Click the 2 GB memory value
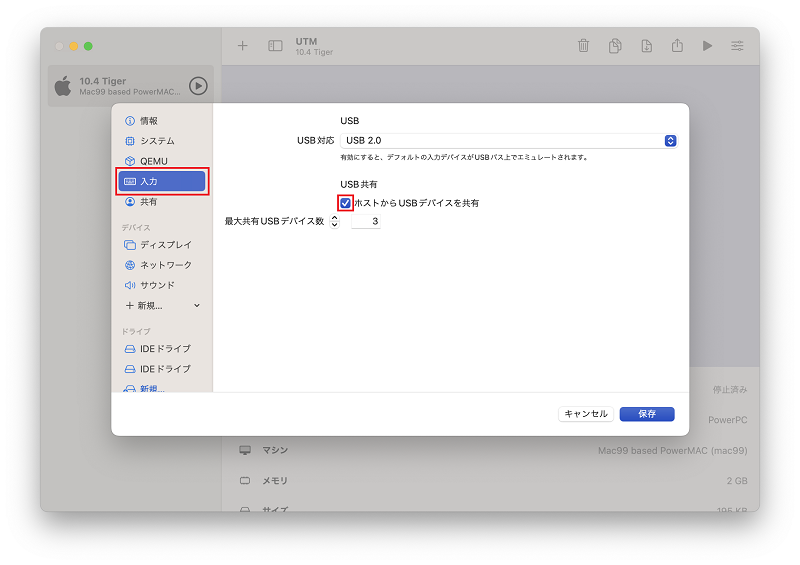 [737, 481]
